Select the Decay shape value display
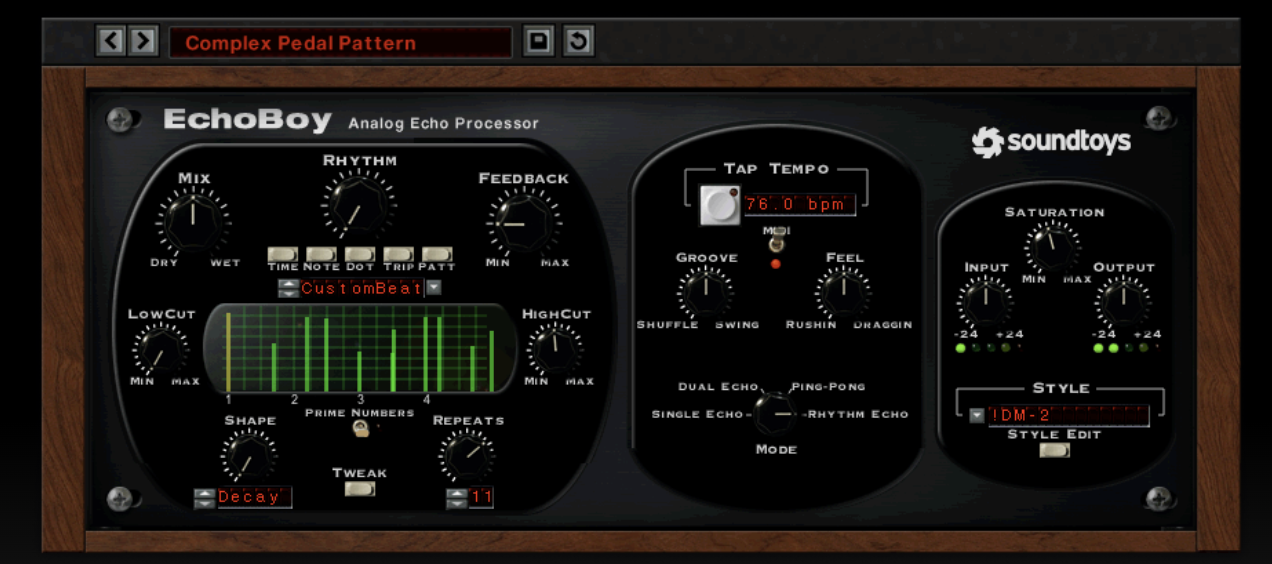The image size is (1272, 564). (254, 497)
